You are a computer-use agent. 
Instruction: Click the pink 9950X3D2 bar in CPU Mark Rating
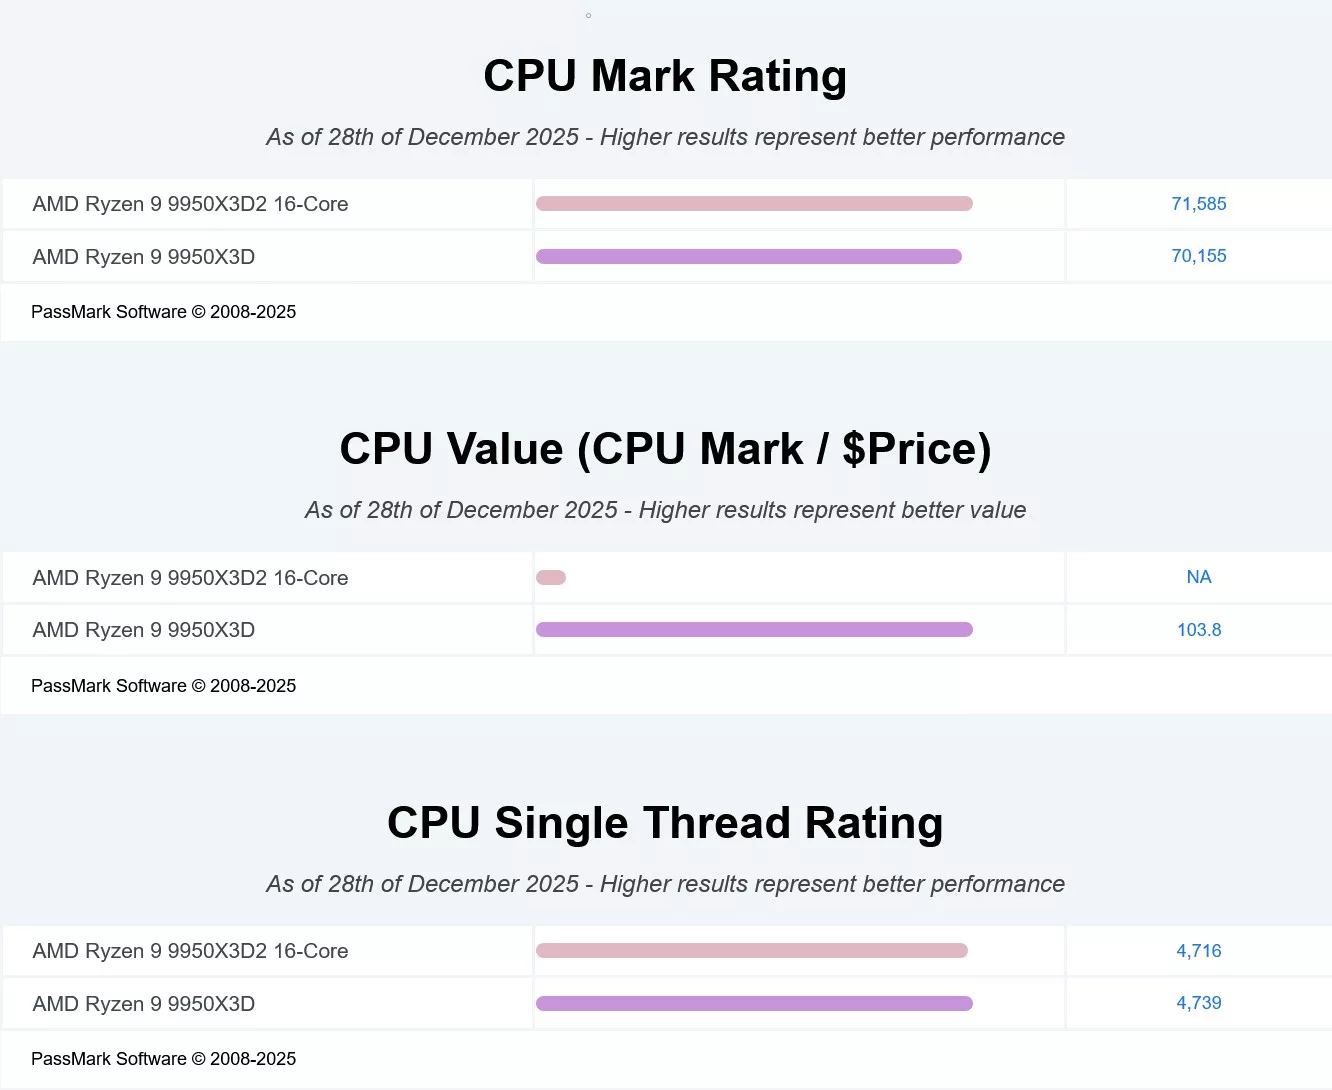[754, 204]
